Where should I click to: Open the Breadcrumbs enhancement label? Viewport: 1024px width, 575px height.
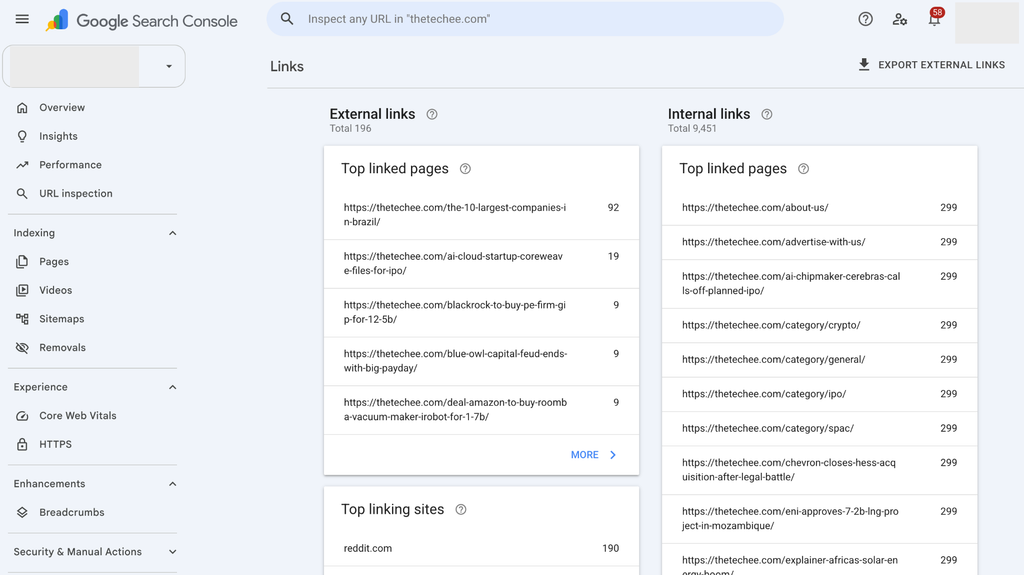pos(72,512)
